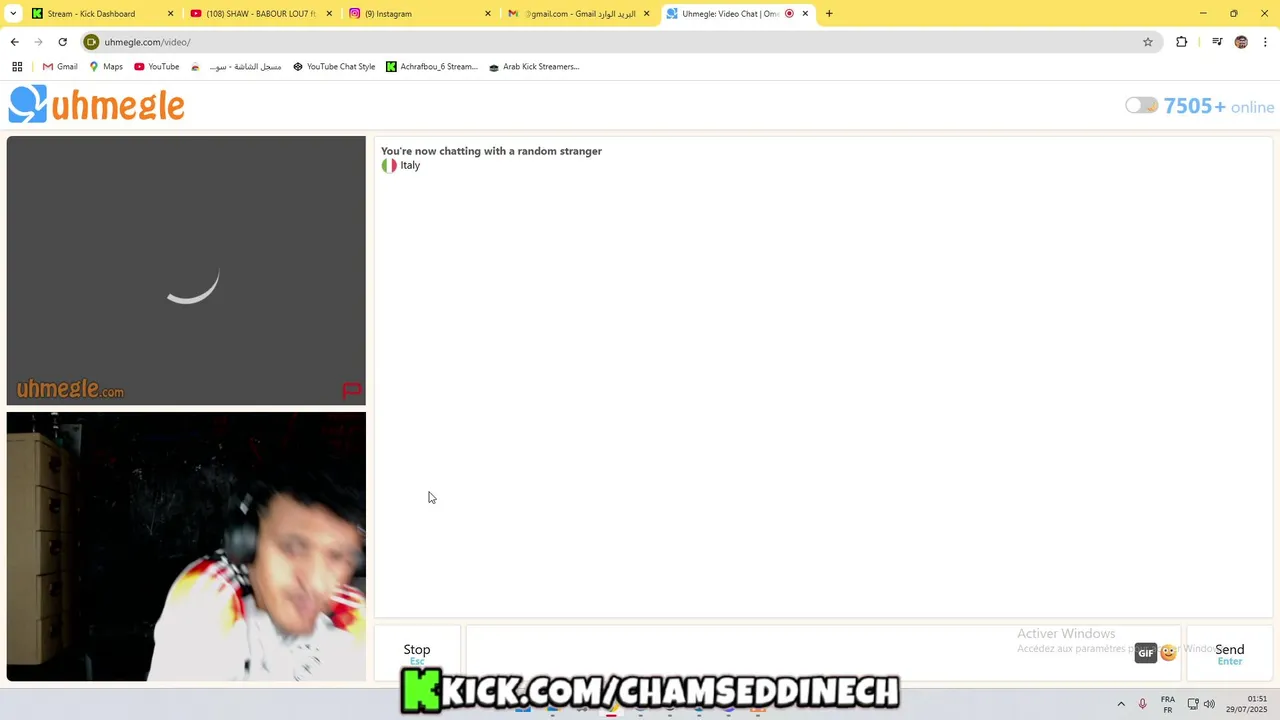Open the emoji picker
Viewport: 1280px width, 720px height.
[1168, 653]
